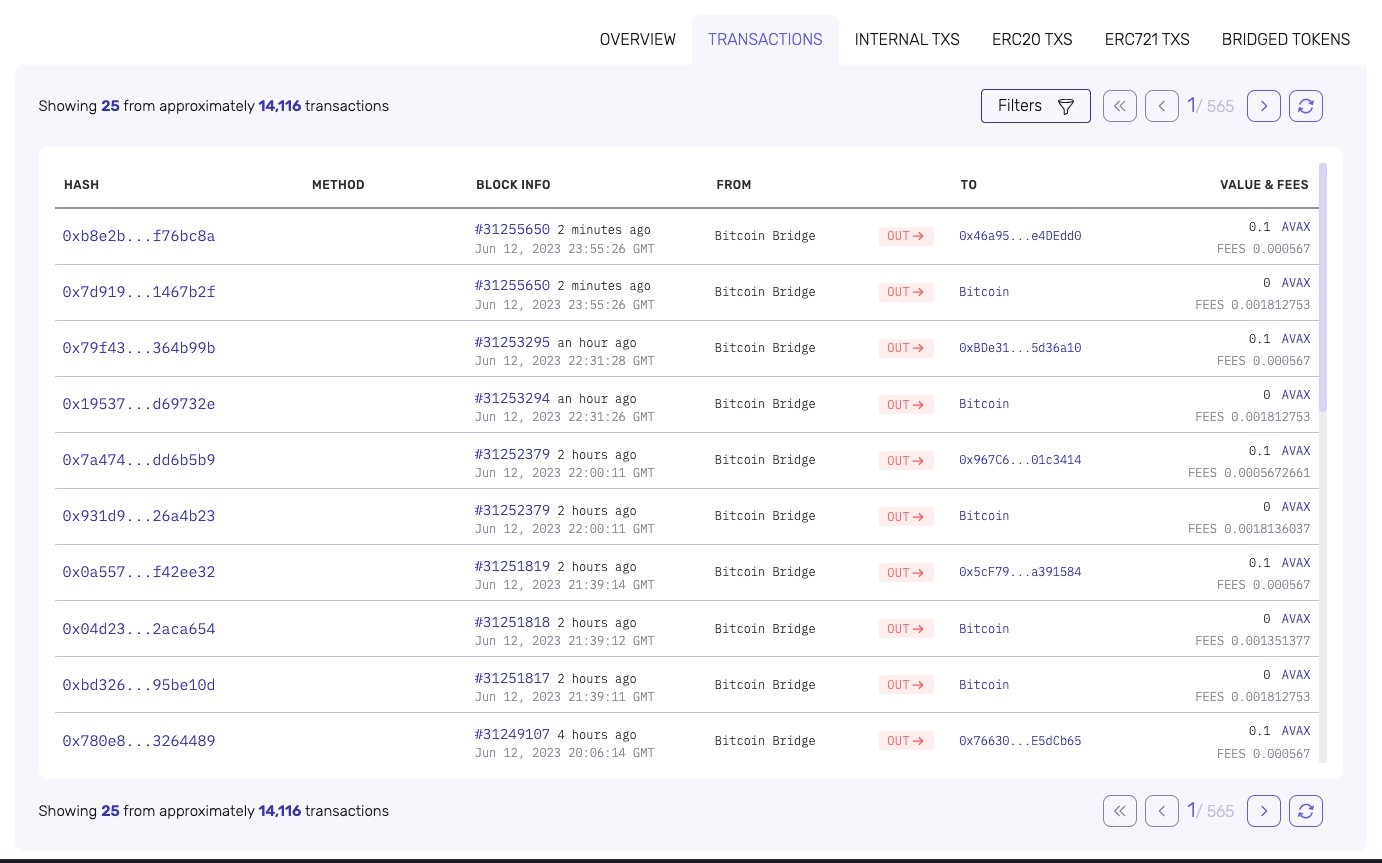Open Bitcoin recipient in 0x7d919...1467b2f row

pos(984,292)
